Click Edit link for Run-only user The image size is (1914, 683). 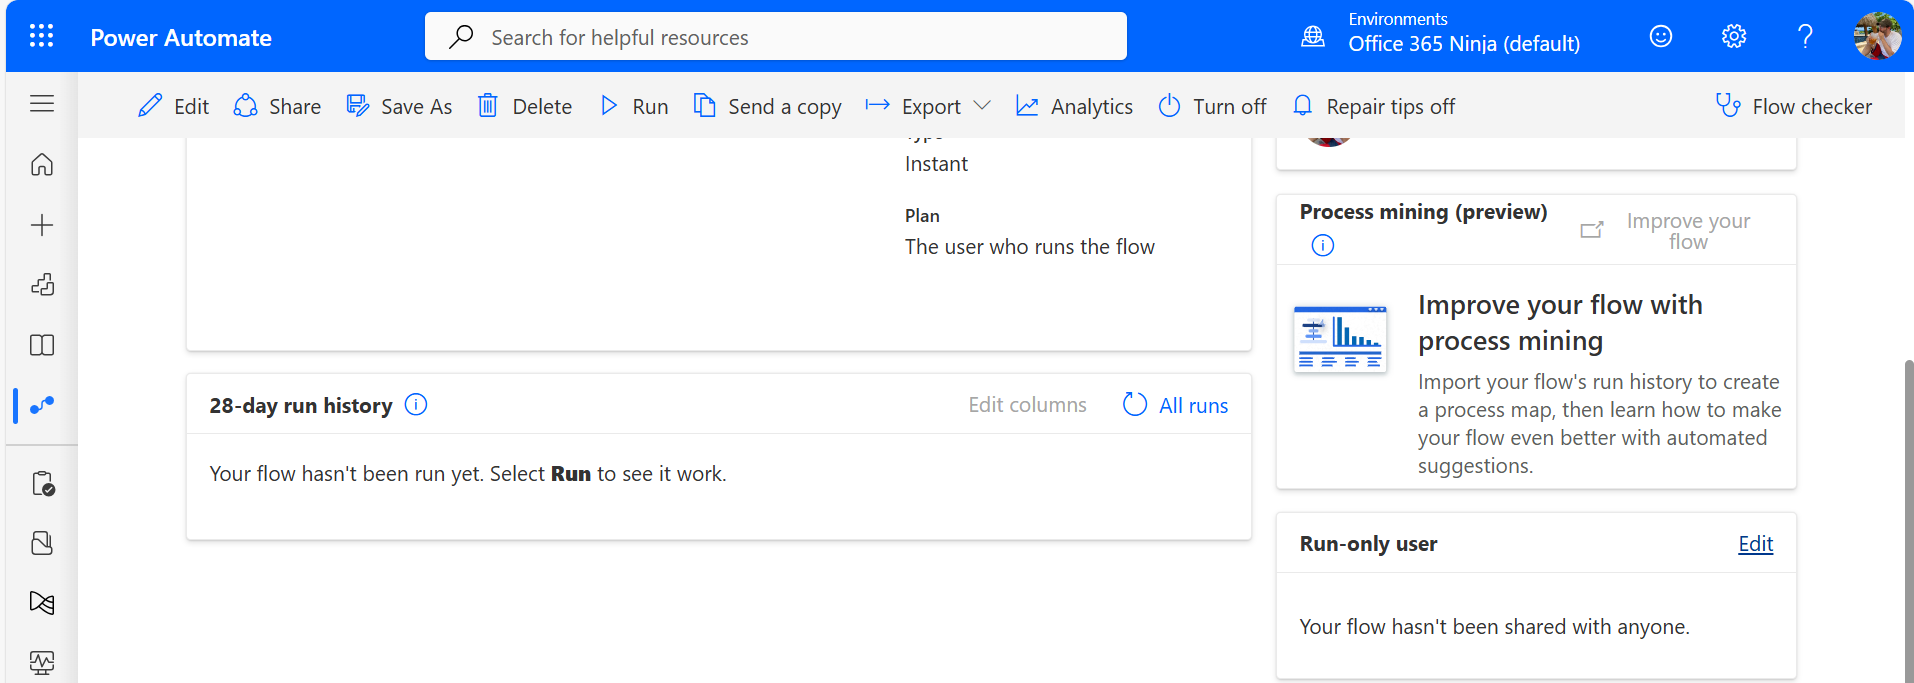(x=1755, y=544)
